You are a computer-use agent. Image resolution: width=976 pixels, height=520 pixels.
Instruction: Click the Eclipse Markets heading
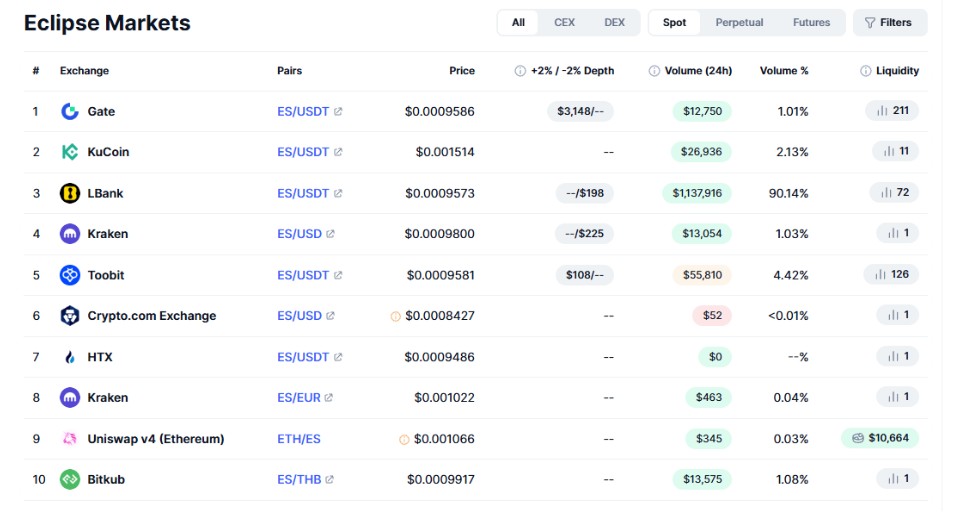[x=107, y=23]
